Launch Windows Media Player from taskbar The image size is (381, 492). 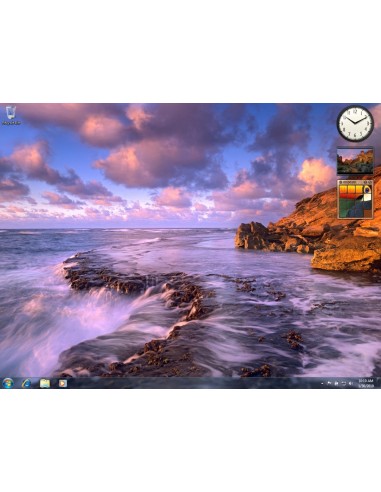(63, 383)
